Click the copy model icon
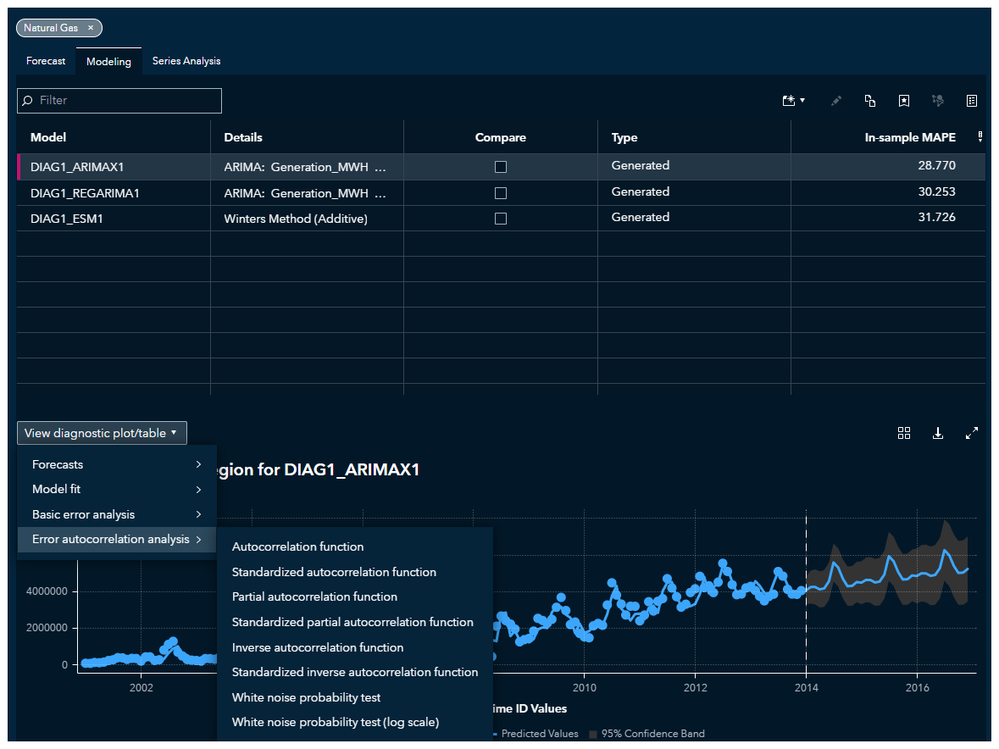999x749 pixels. tap(870, 101)
